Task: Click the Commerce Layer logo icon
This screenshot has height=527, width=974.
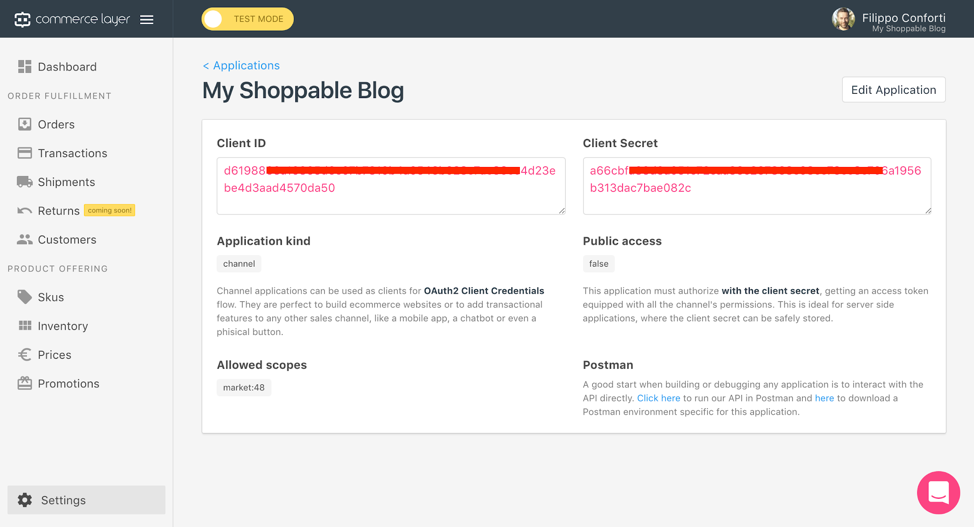Action: (22, 19)
